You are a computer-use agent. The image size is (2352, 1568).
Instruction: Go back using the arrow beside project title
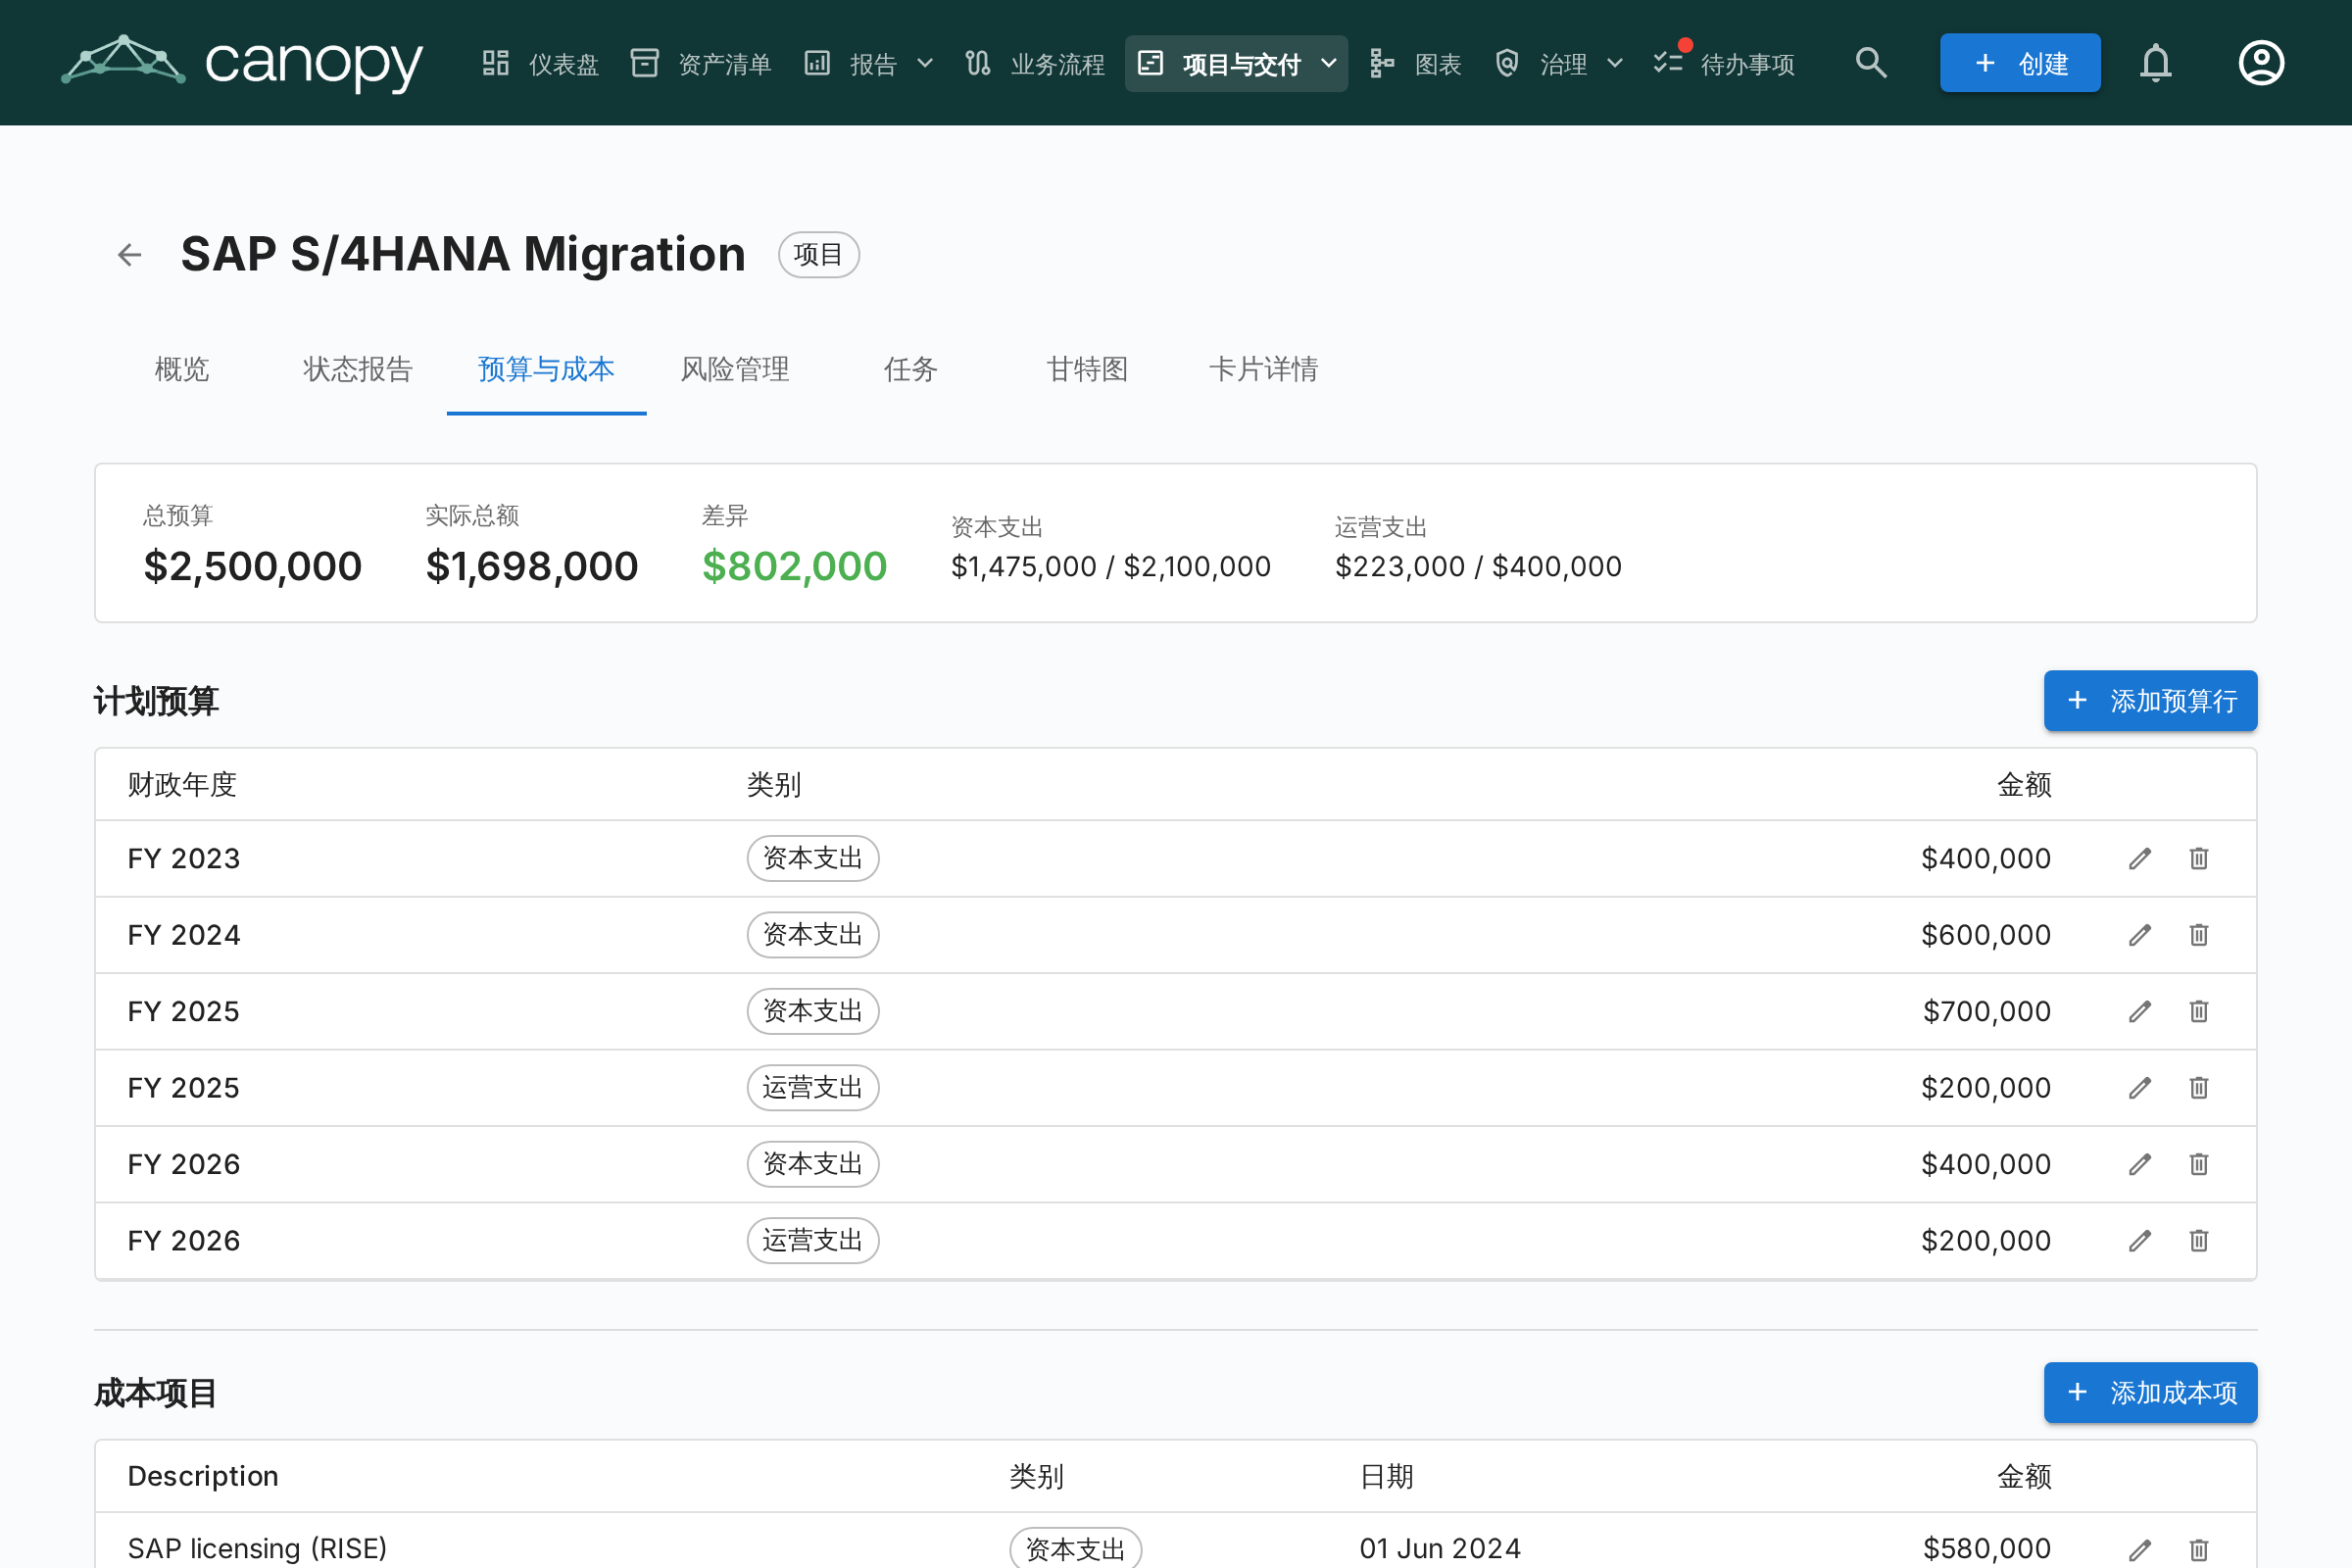(x=129, y=255)
